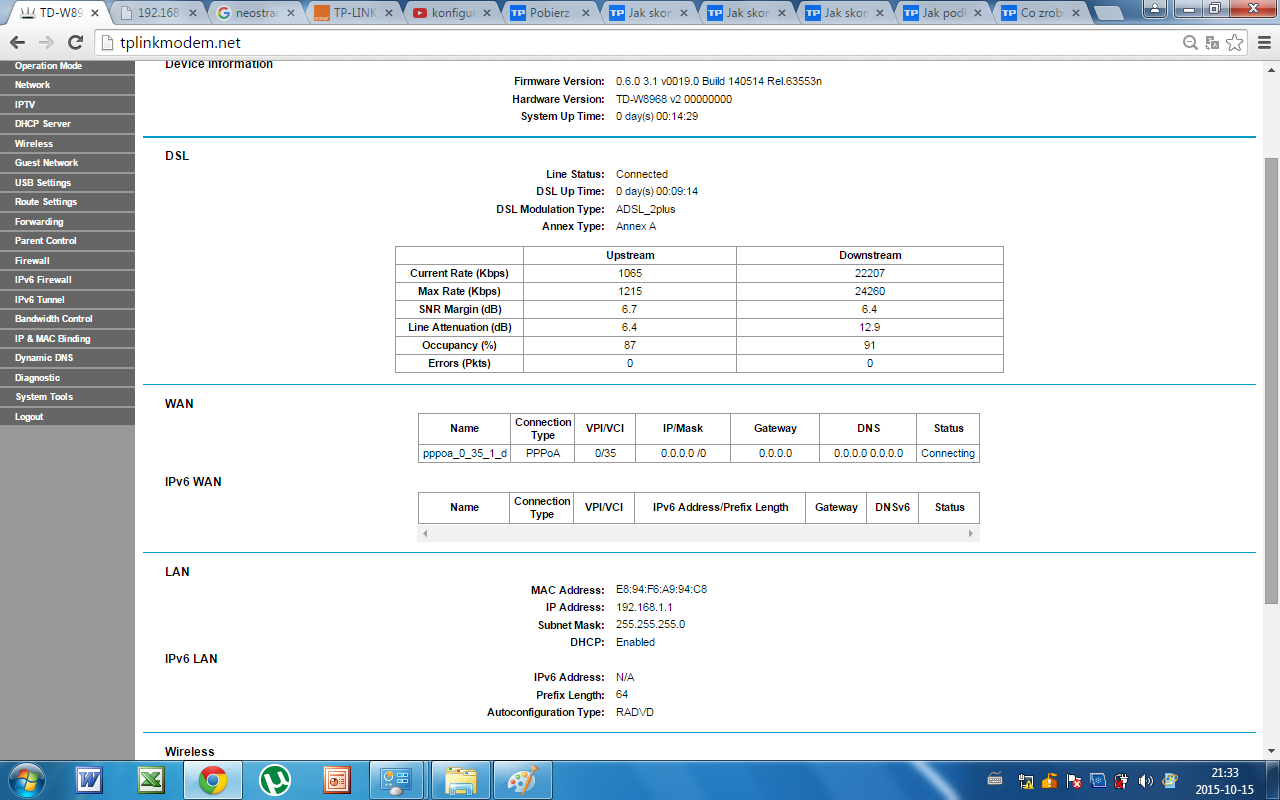The width and height of the screenshot is (1280, 800).
Task: Open DHCP Server in the sidebar
Action: tap(43, 124)
